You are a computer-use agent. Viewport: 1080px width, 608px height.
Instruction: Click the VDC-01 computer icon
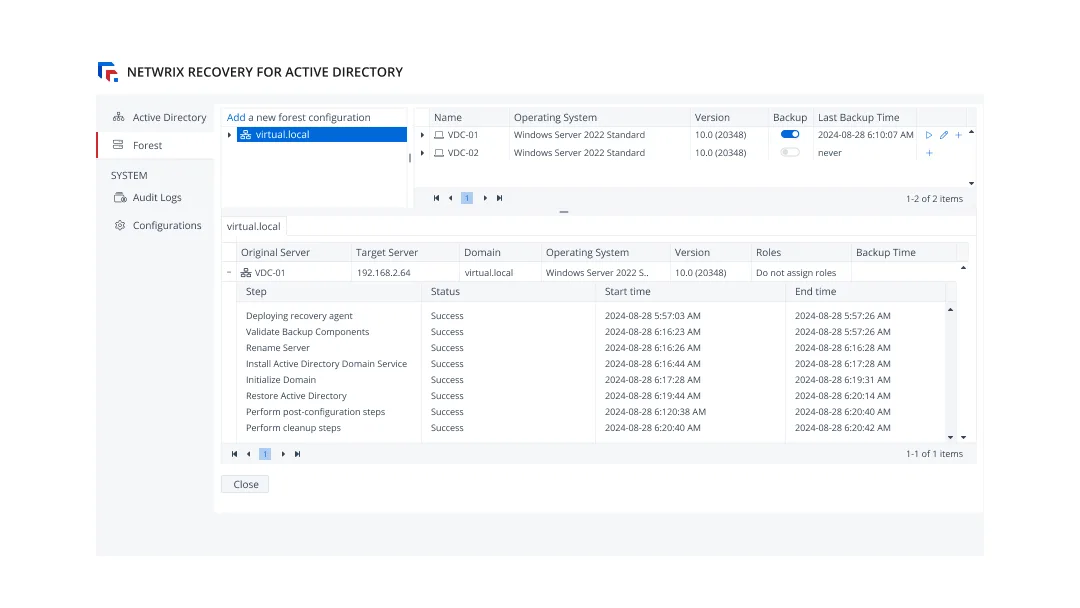(x=439, y=135)
